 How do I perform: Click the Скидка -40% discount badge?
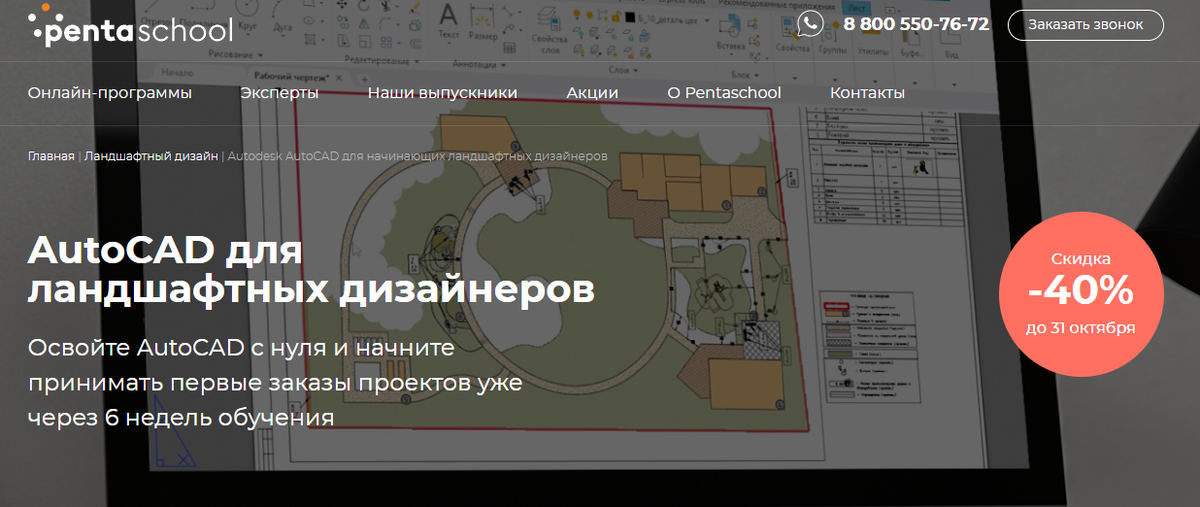pyautogui.click(x=1081, y=293)
